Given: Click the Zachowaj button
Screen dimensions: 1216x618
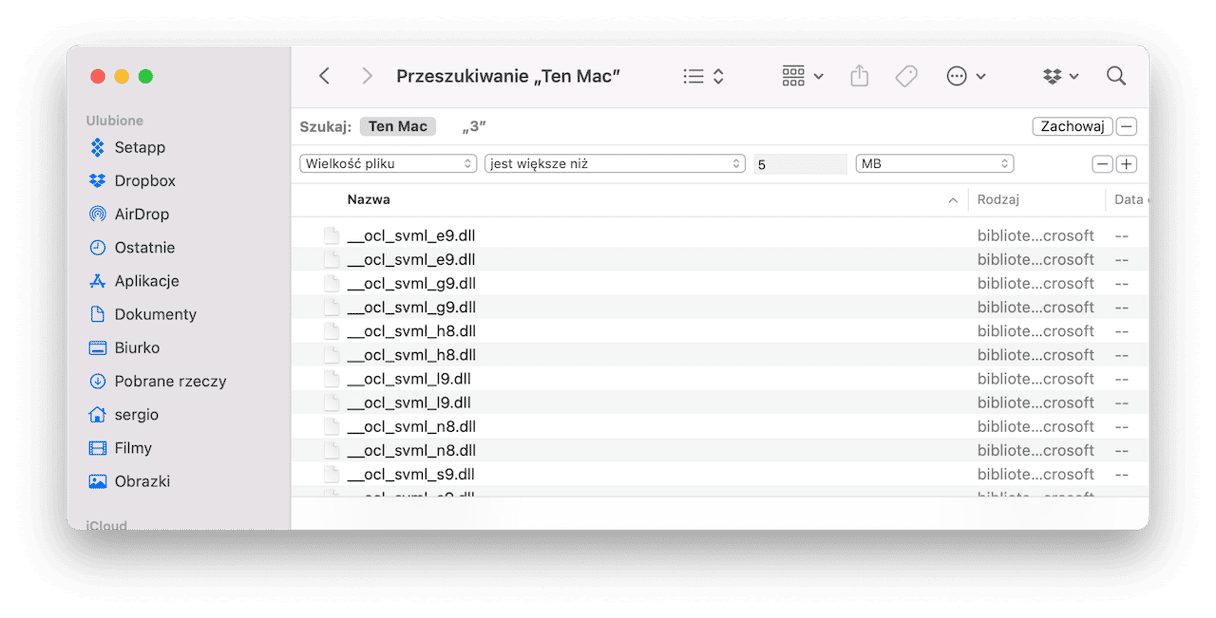Looking at the screenshot, I should (1072, 127).
